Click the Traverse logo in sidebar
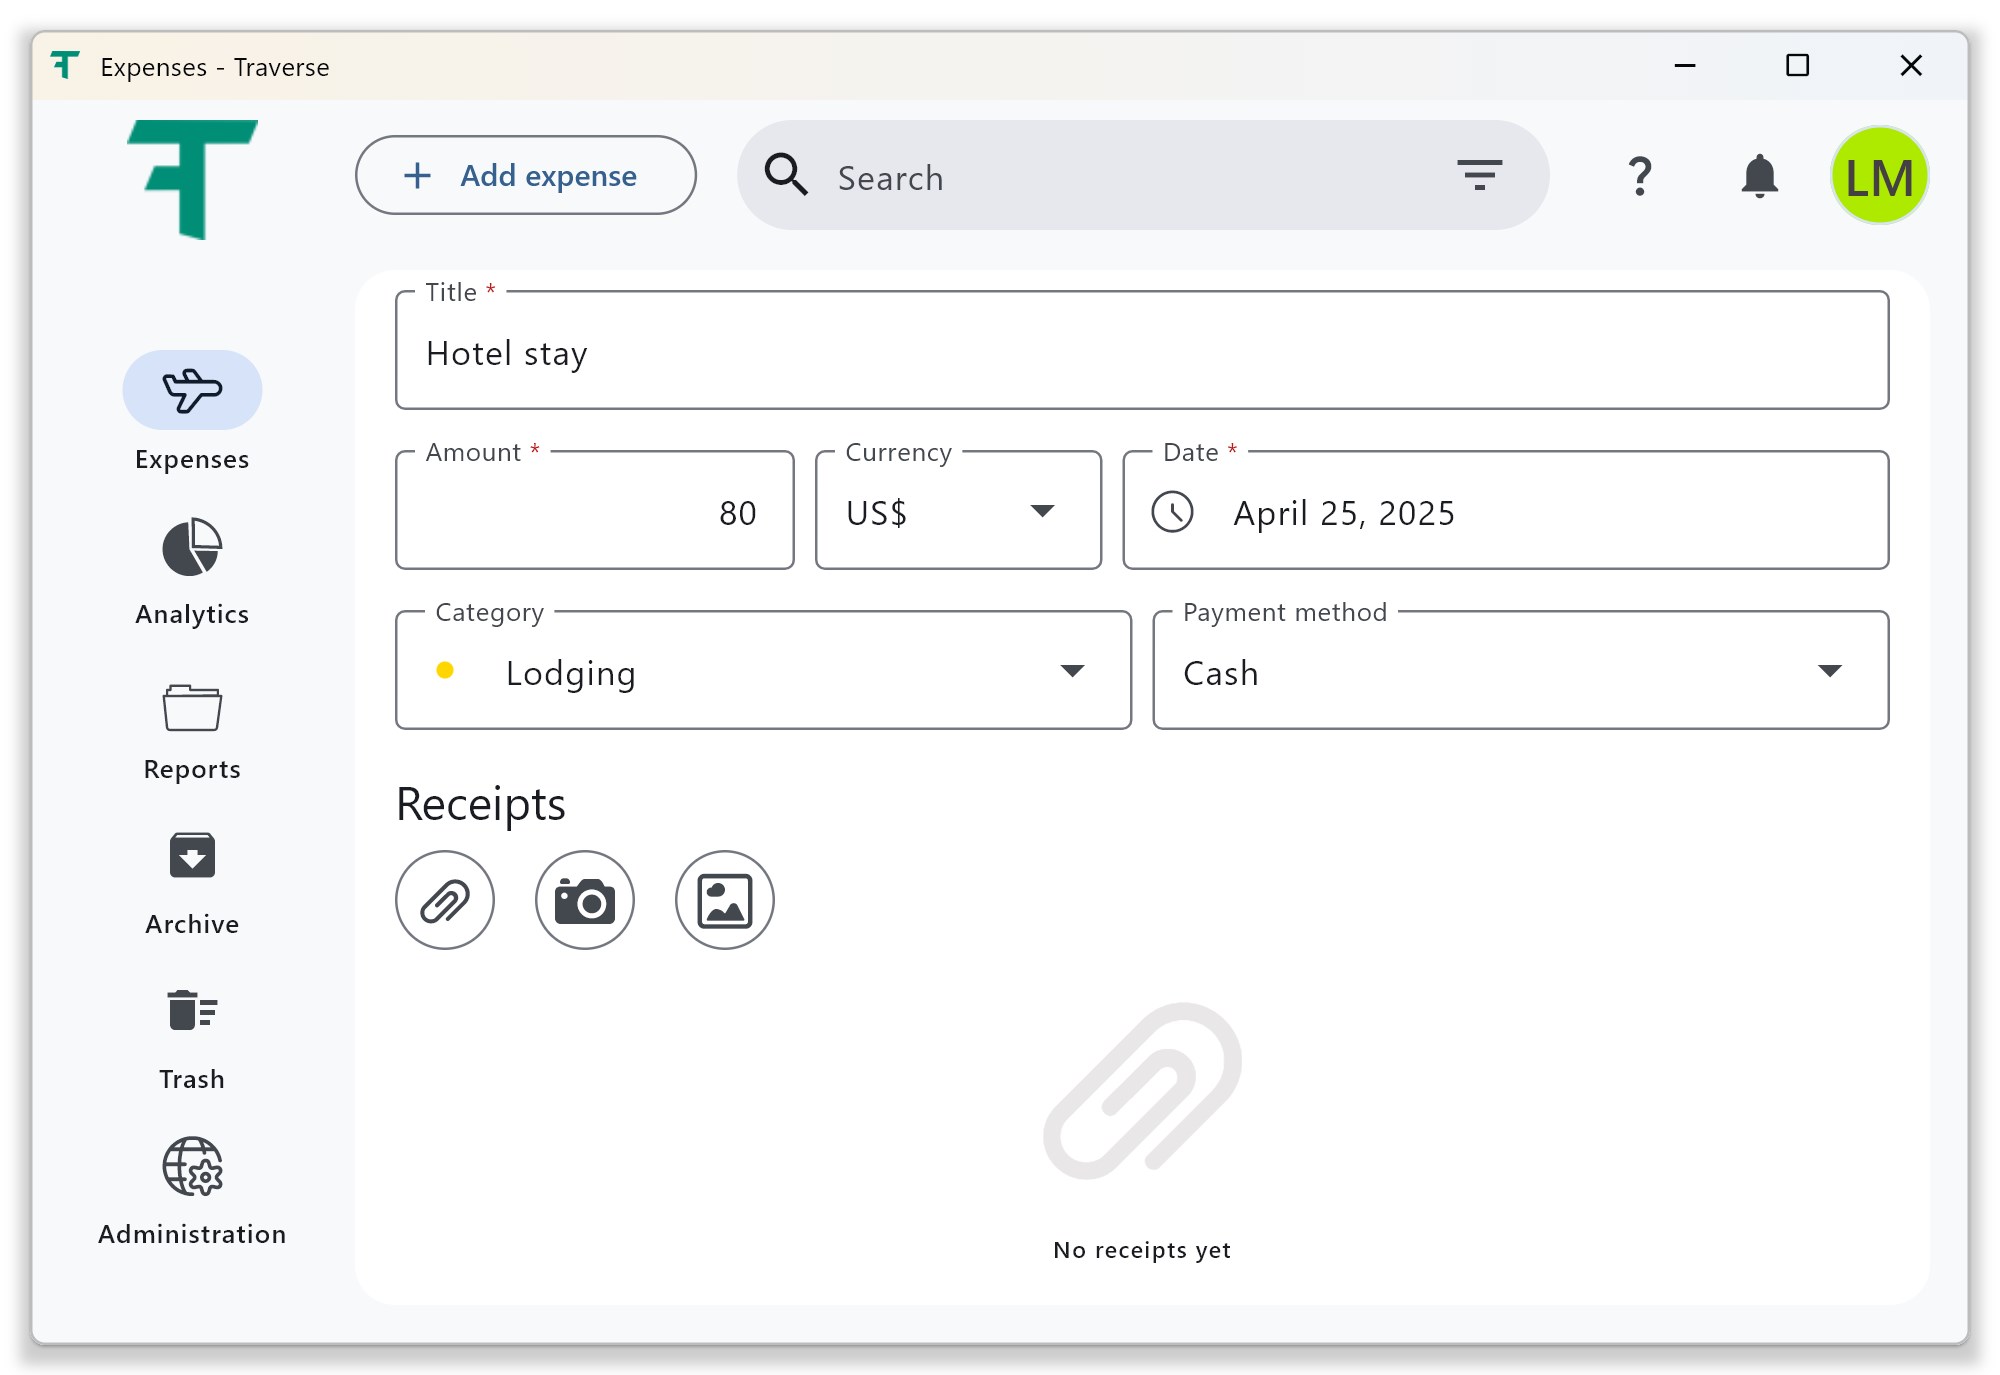 click(192, 179)
